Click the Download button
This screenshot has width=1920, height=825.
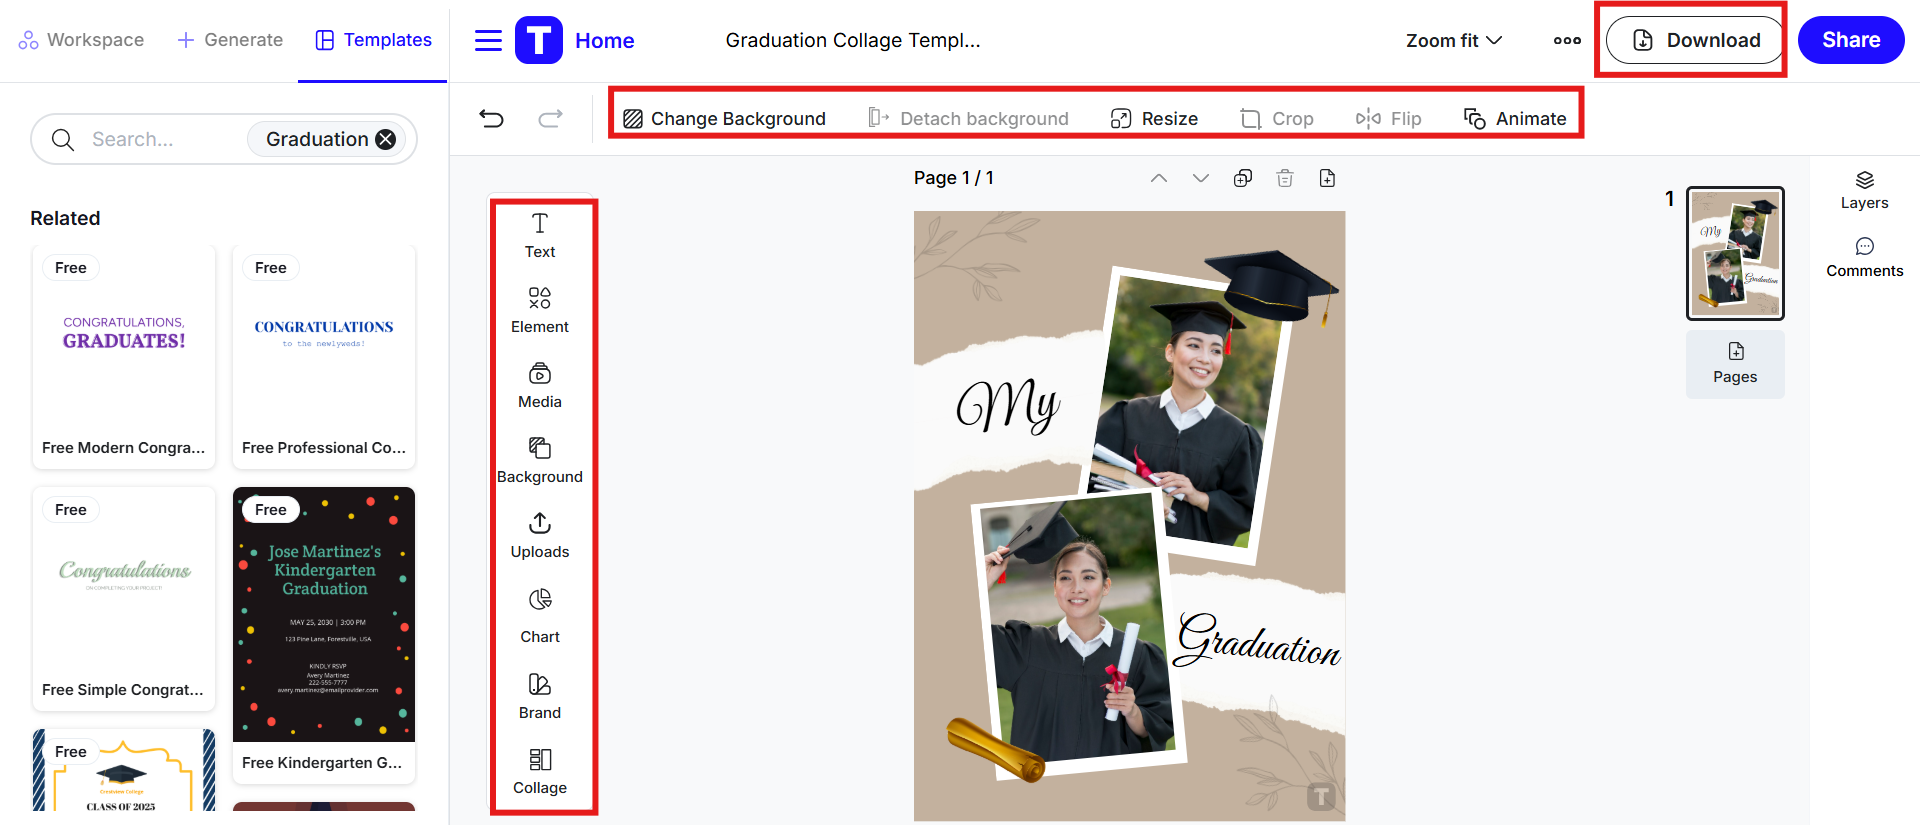(1695, 40)
